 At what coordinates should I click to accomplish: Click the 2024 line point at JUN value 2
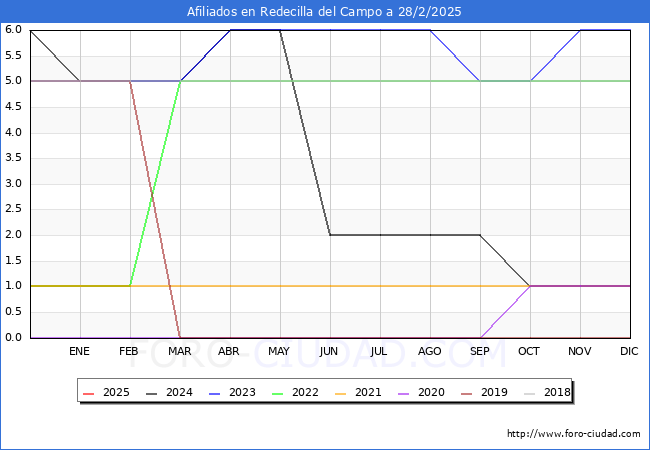coord(330,235)
